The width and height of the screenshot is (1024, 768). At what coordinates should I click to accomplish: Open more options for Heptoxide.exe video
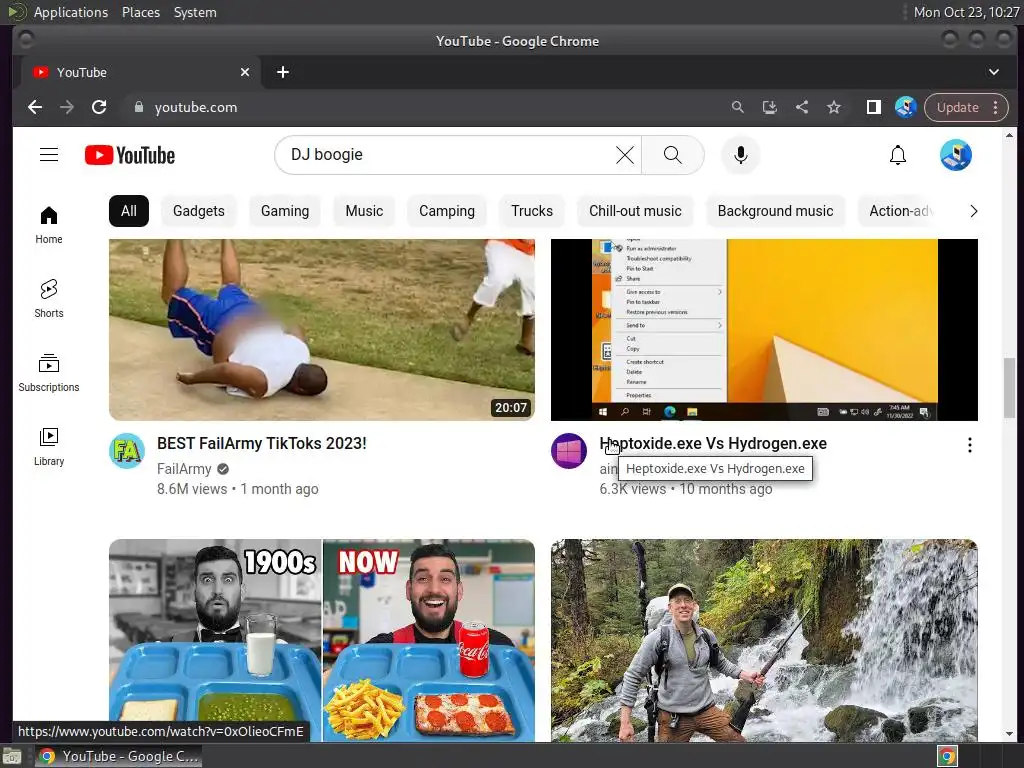point(970,445)
